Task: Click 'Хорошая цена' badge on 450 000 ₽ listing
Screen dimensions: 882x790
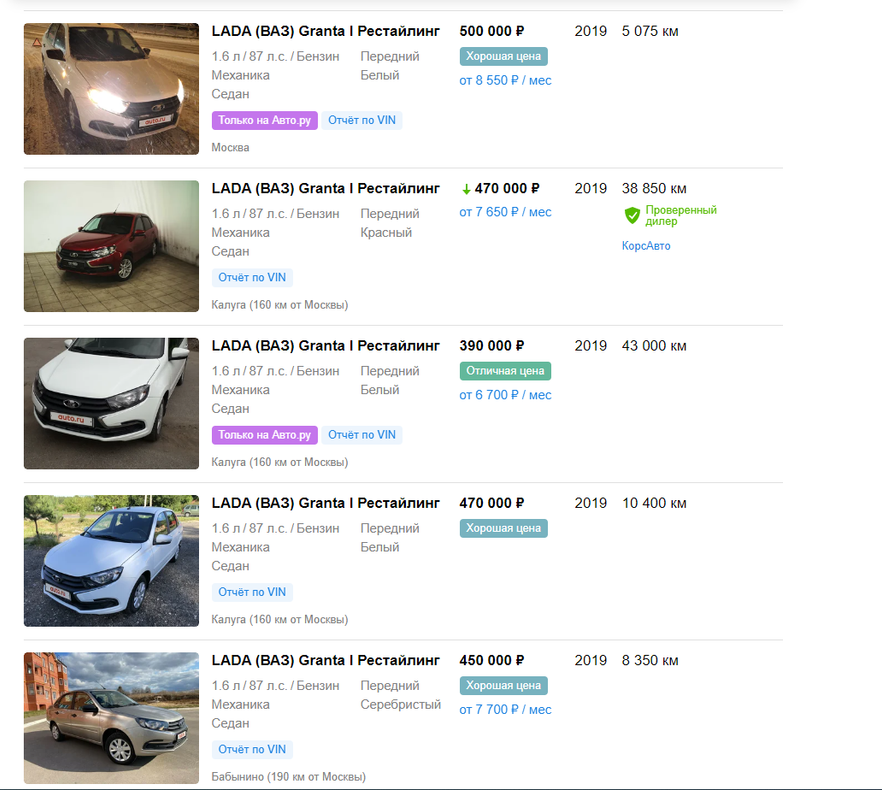Action: (503, 686)
